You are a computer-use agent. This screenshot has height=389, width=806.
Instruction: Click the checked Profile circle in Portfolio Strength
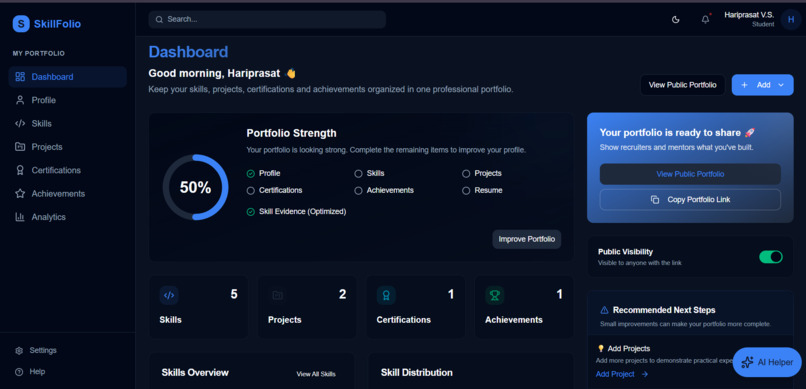[x=251, y=174]
